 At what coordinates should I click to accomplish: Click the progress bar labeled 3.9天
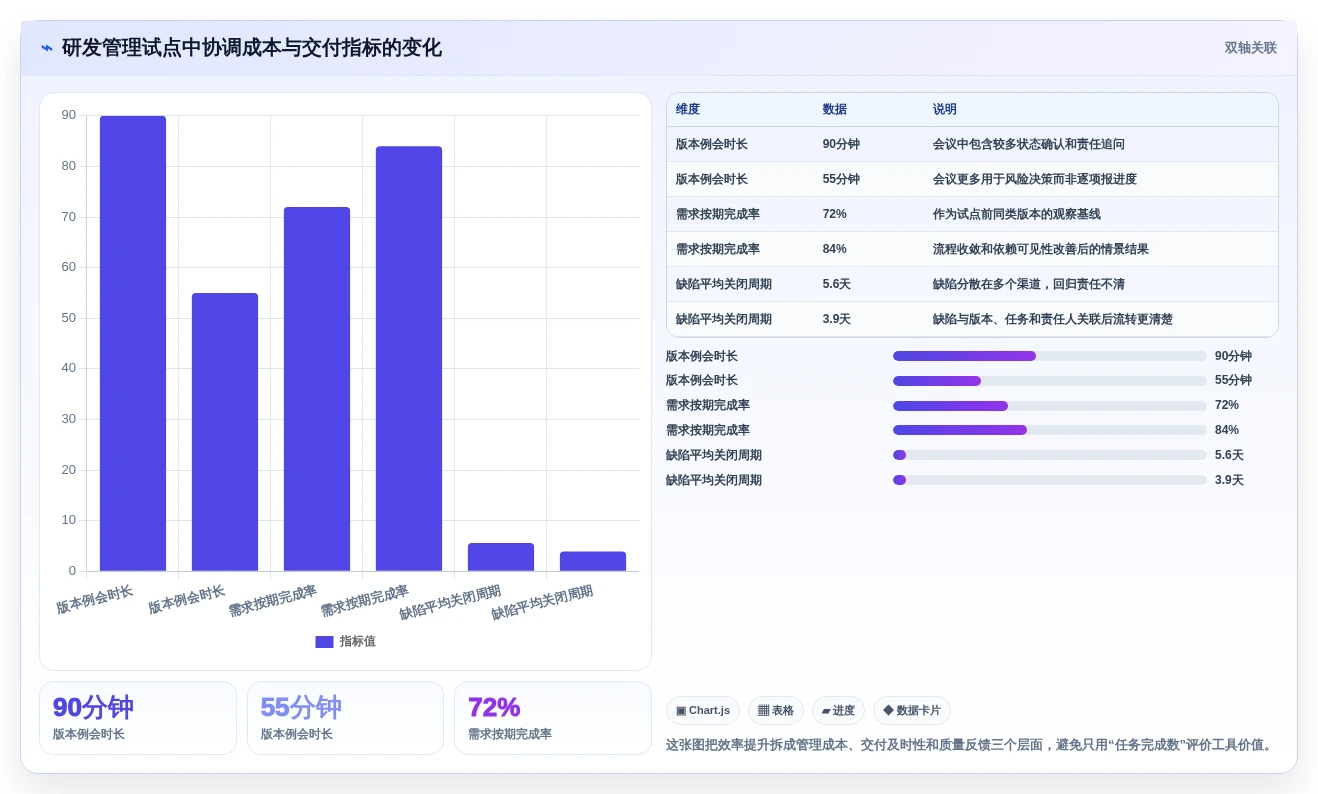tap(1050, 480)
